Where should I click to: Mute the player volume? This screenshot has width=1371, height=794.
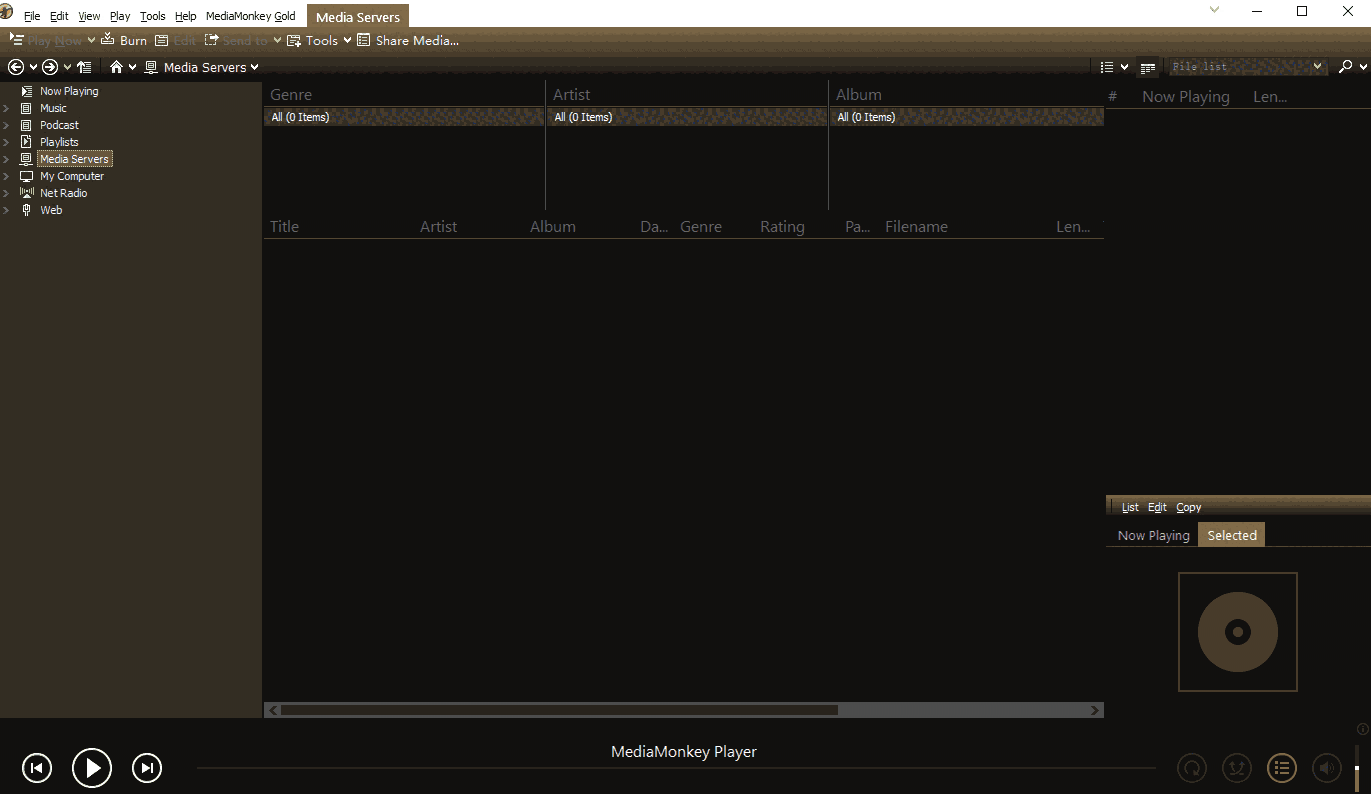click(x=1327, y=768)
